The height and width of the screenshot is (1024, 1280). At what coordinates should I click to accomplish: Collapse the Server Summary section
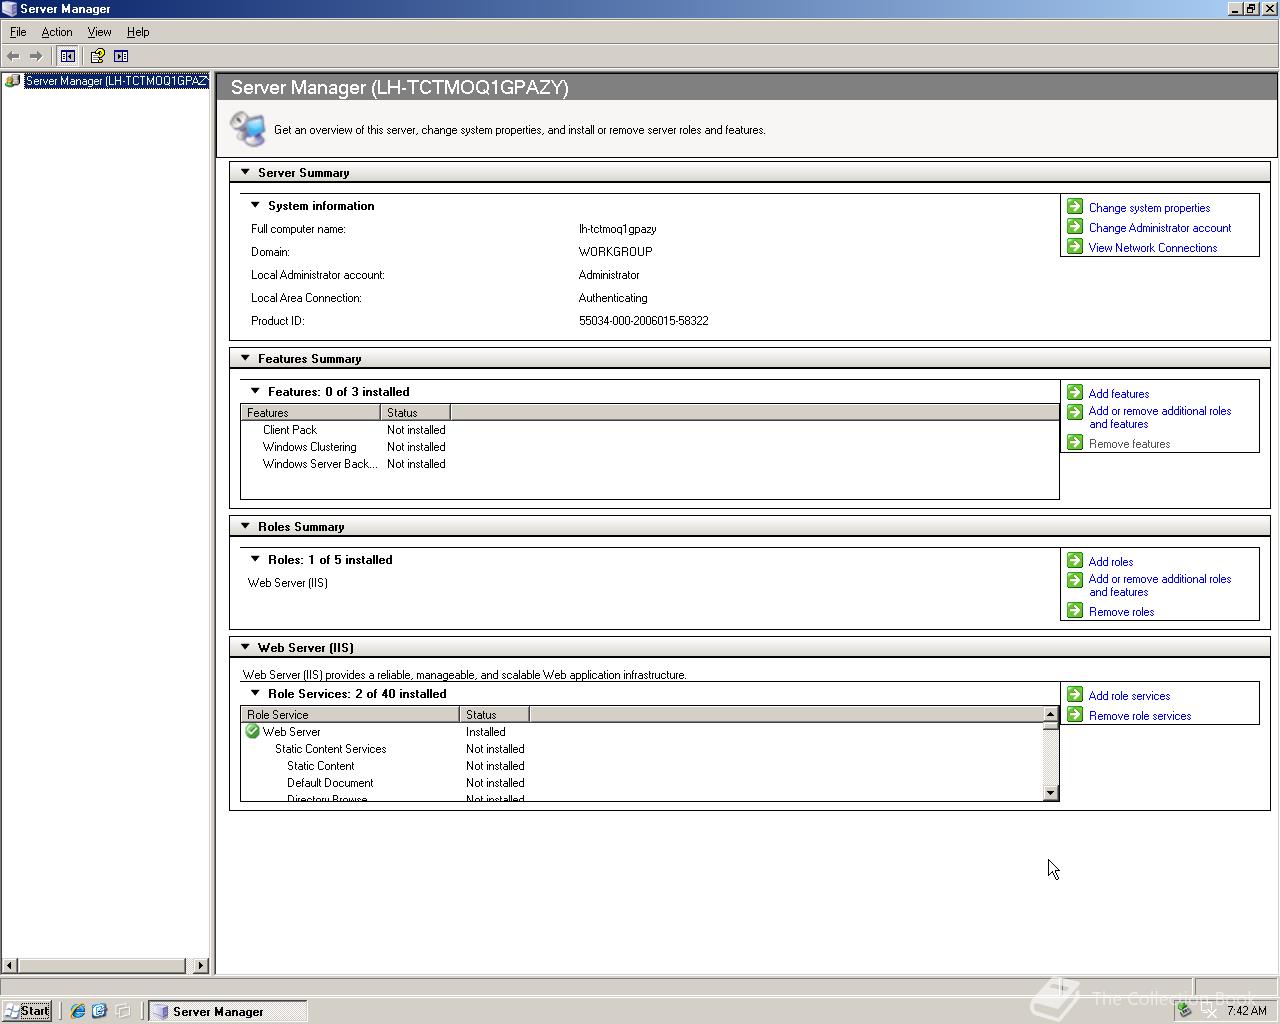pos(245,172)
